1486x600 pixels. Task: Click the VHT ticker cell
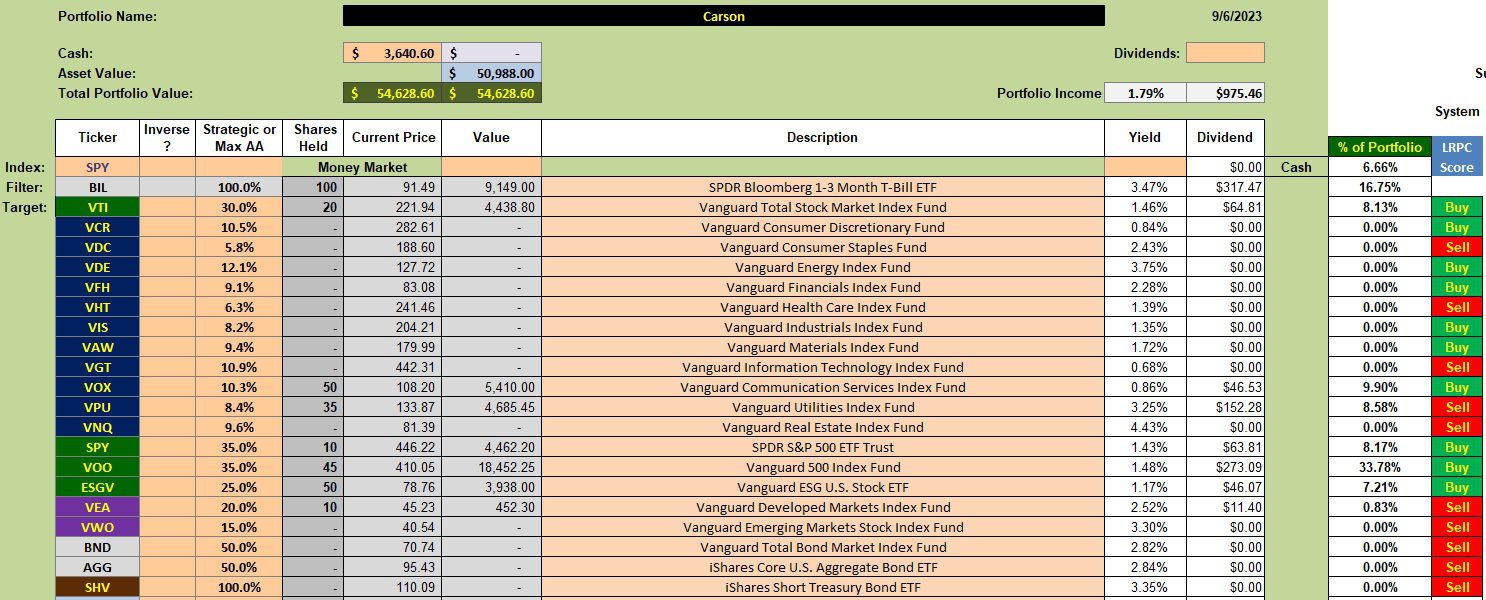tap(97, 307)
